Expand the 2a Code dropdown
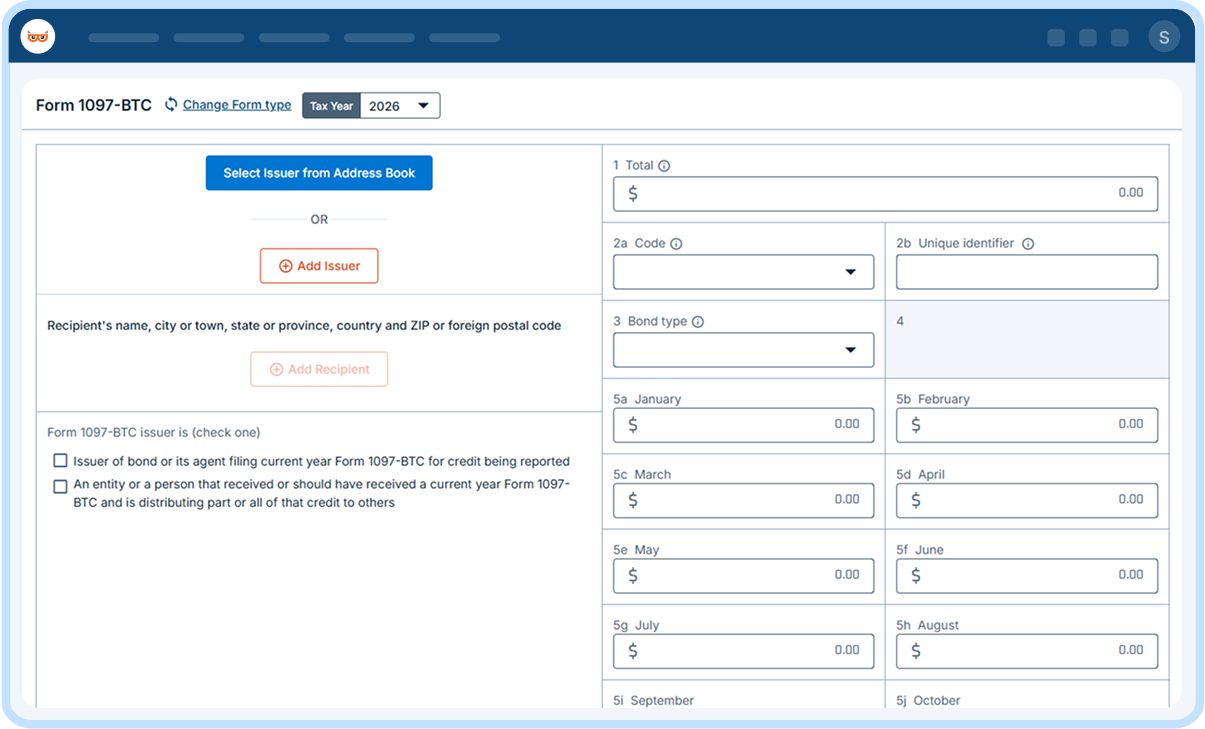This screenshot has height=729, width=1205. (x=743, y=272)
